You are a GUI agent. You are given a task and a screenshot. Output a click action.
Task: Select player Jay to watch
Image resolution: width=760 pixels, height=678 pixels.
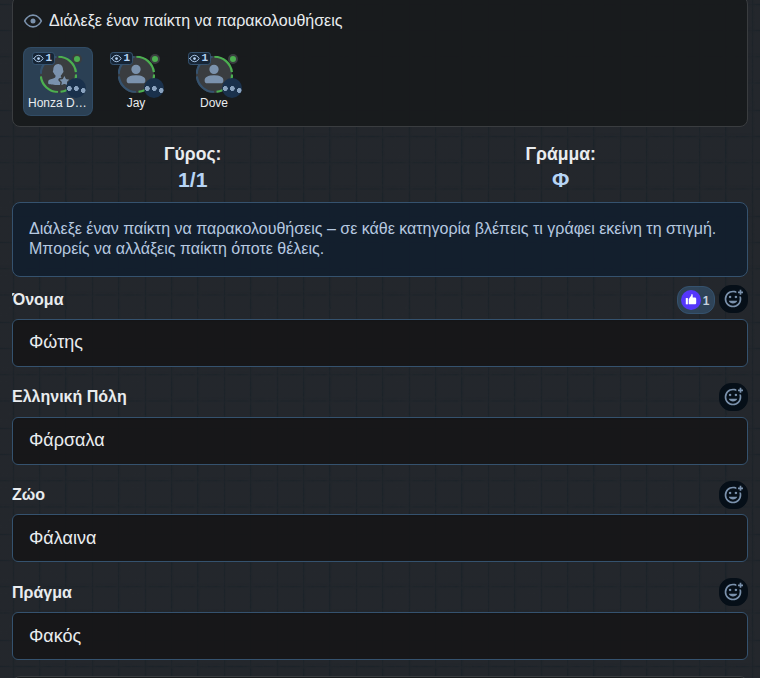[x=136, y=81]
